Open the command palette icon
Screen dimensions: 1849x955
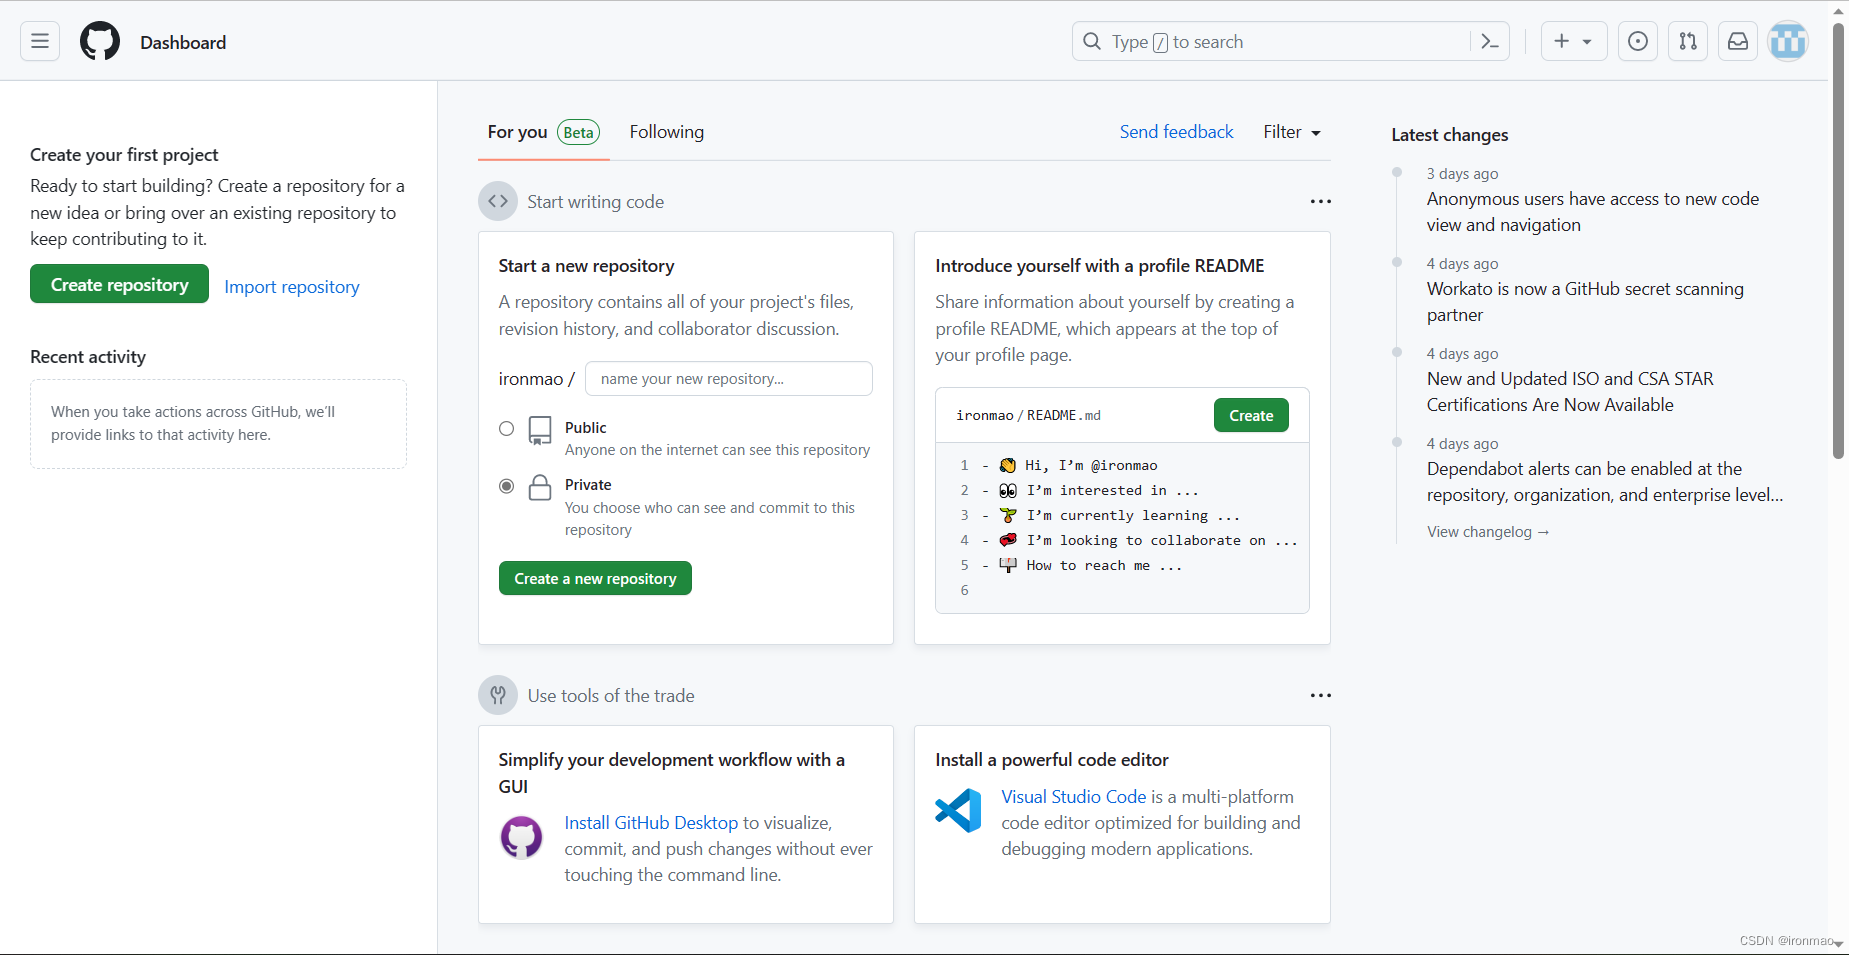point(1489,41)
